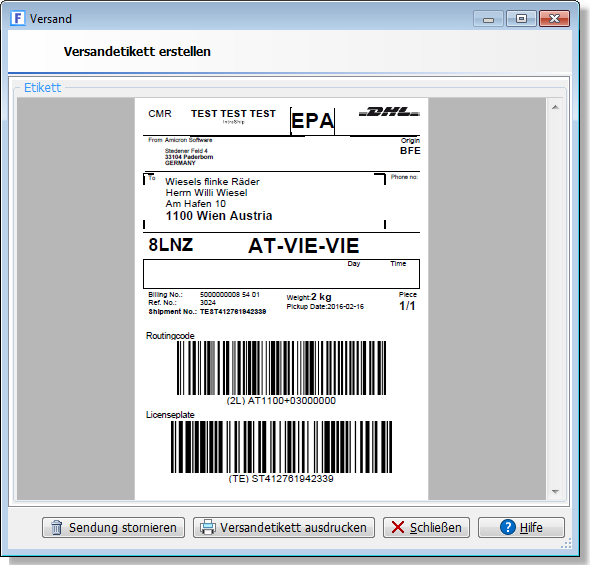Click the trash icon on Sendung stornieren
This screenshot has width=590, height=566.
pos(56,527)
